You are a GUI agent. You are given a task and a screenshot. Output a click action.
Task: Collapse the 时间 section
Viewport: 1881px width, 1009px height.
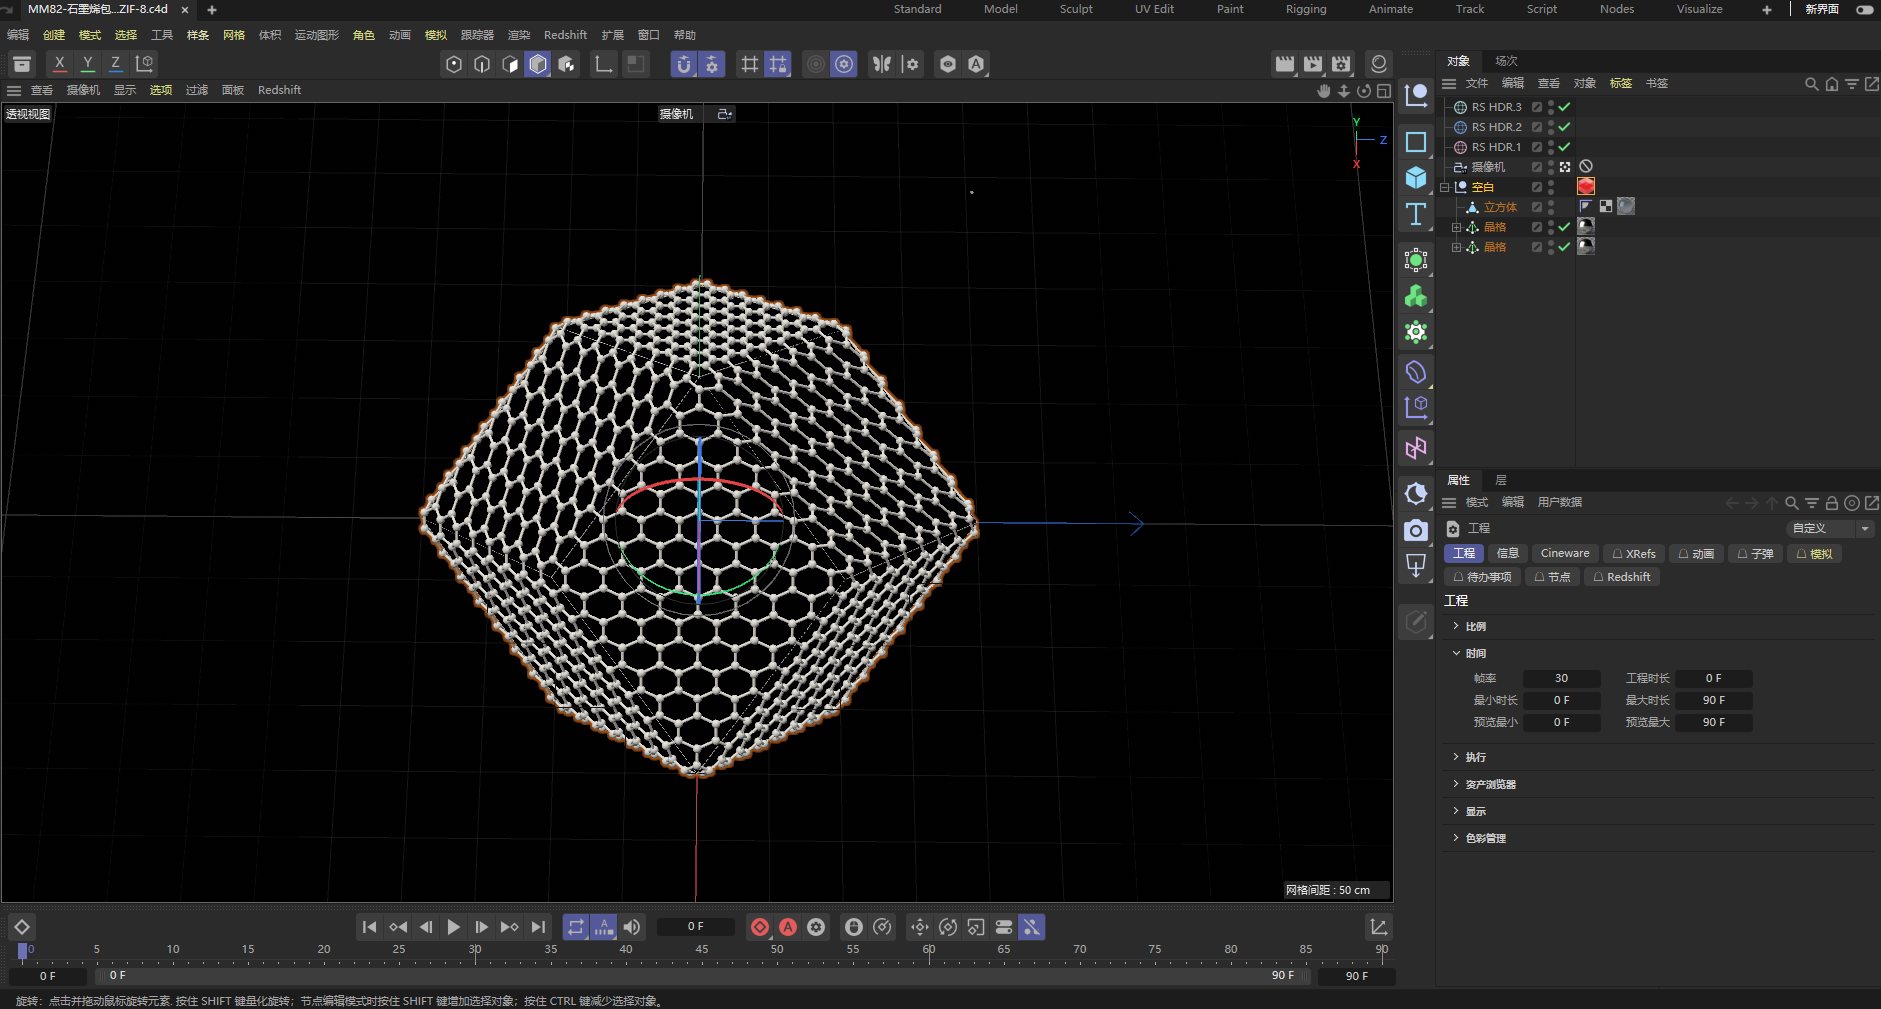pyautogui.click(x=1456, y=653)
